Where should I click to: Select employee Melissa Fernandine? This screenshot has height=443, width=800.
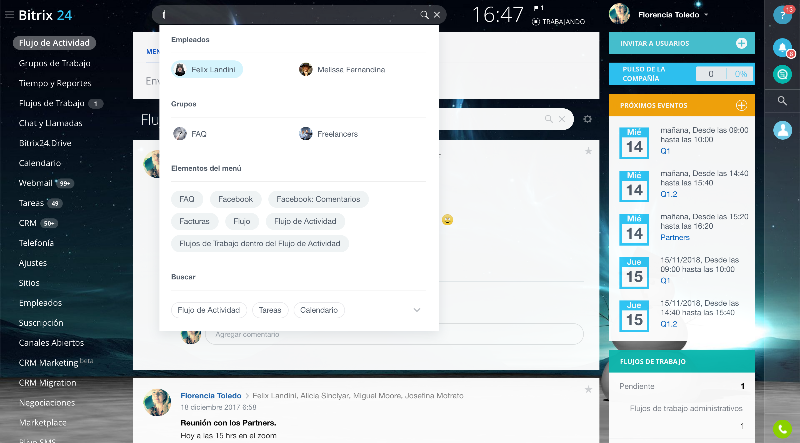coord(342,69)
